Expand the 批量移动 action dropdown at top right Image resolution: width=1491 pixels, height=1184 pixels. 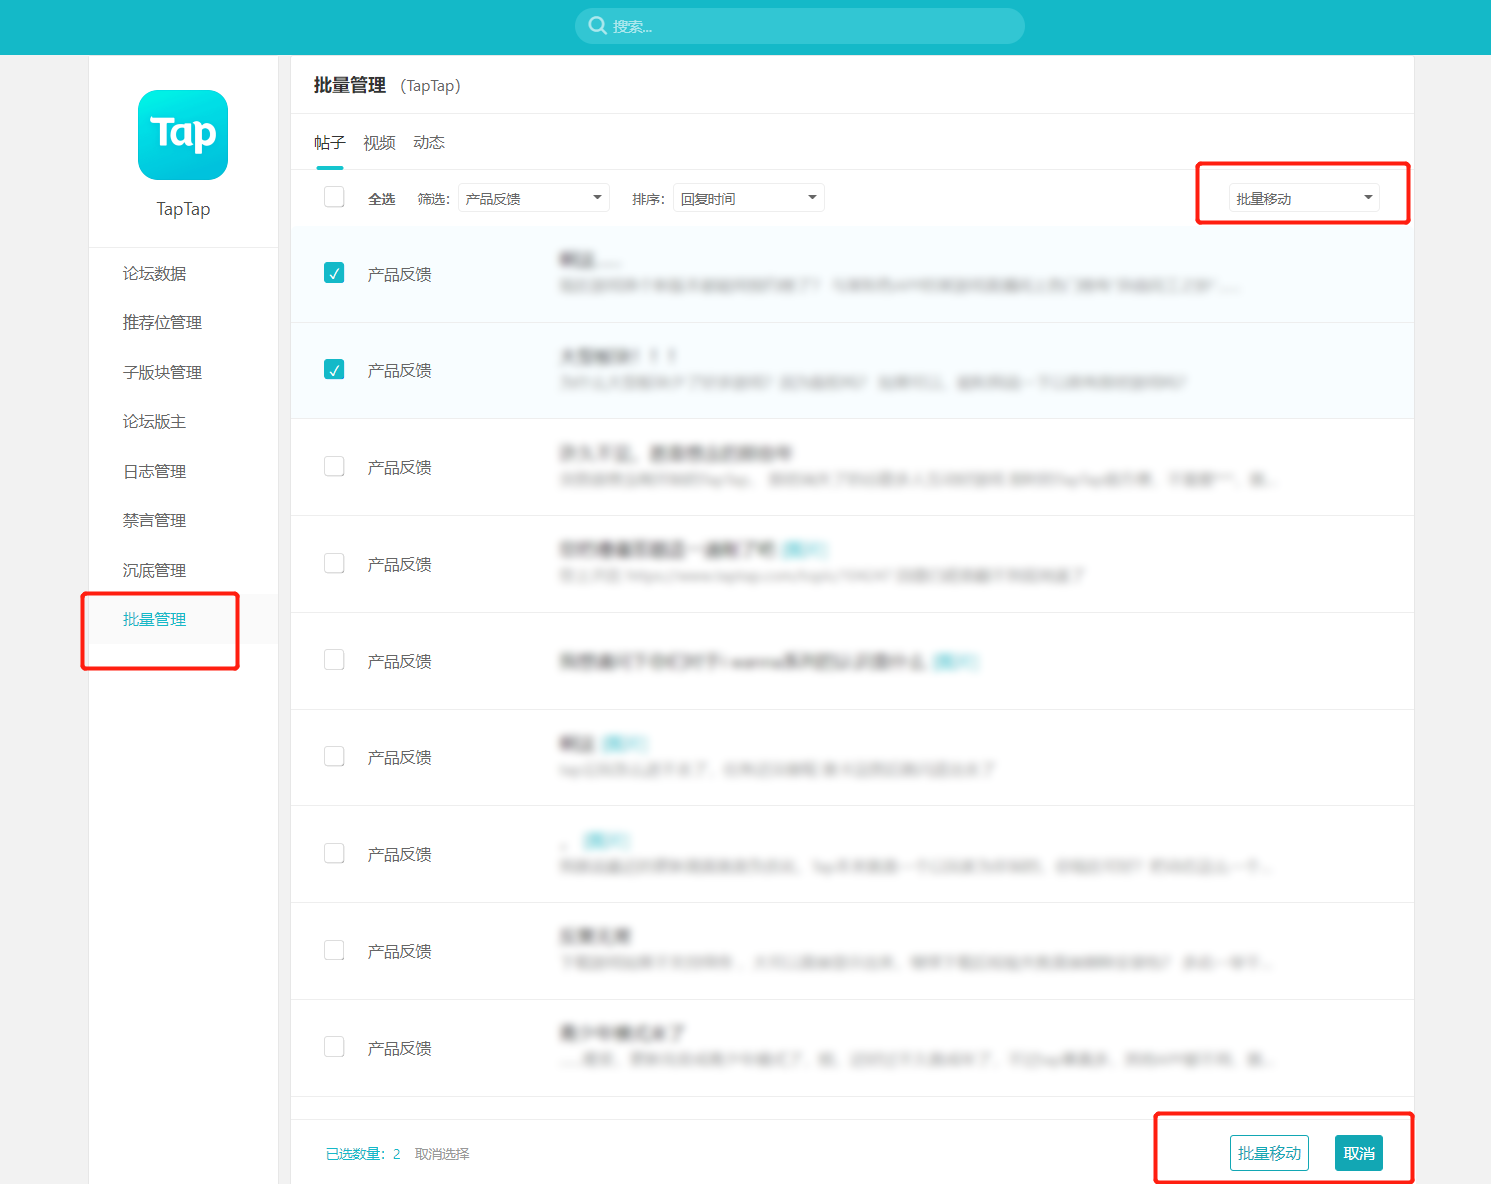[1303, 198]
